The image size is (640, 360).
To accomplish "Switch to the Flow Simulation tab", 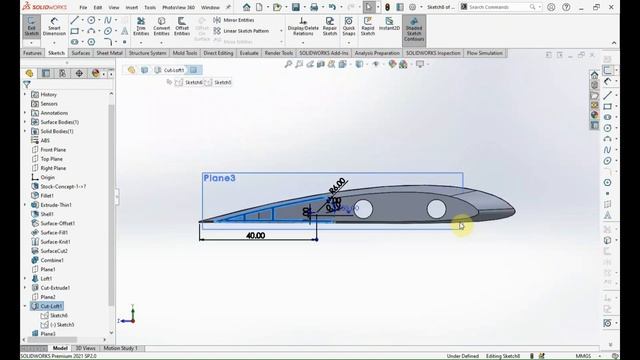I will [485, 53].
